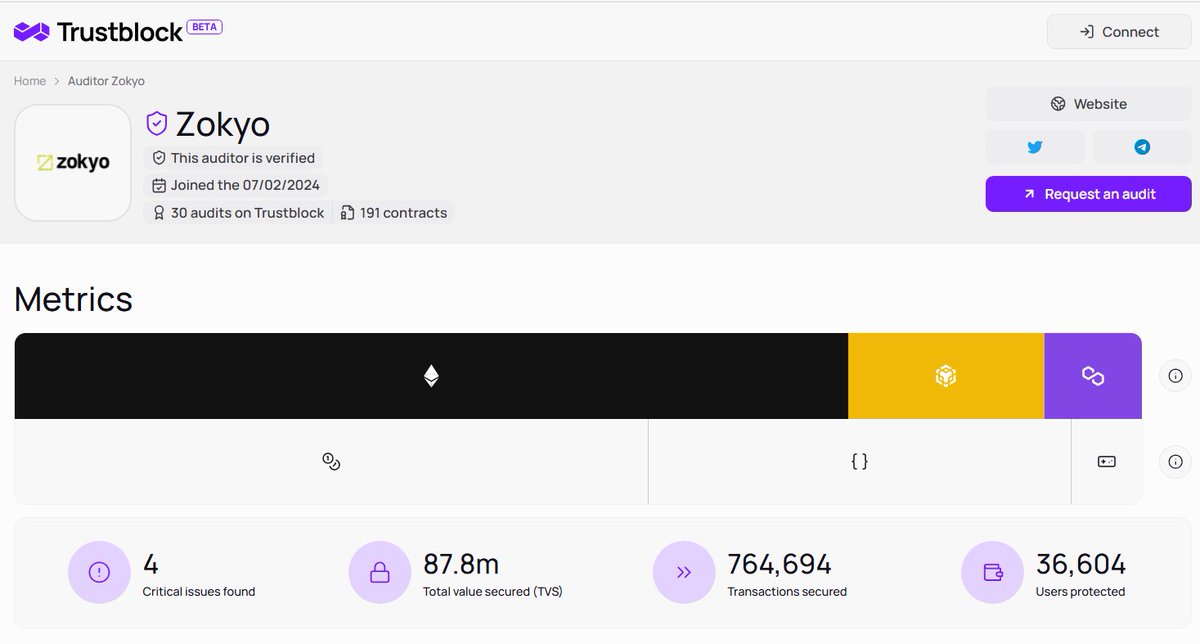The width and height of the screenshot is (1200, 644).
Task: Click the critical issues exclamation icon
Action: click(x=99, y=573)
